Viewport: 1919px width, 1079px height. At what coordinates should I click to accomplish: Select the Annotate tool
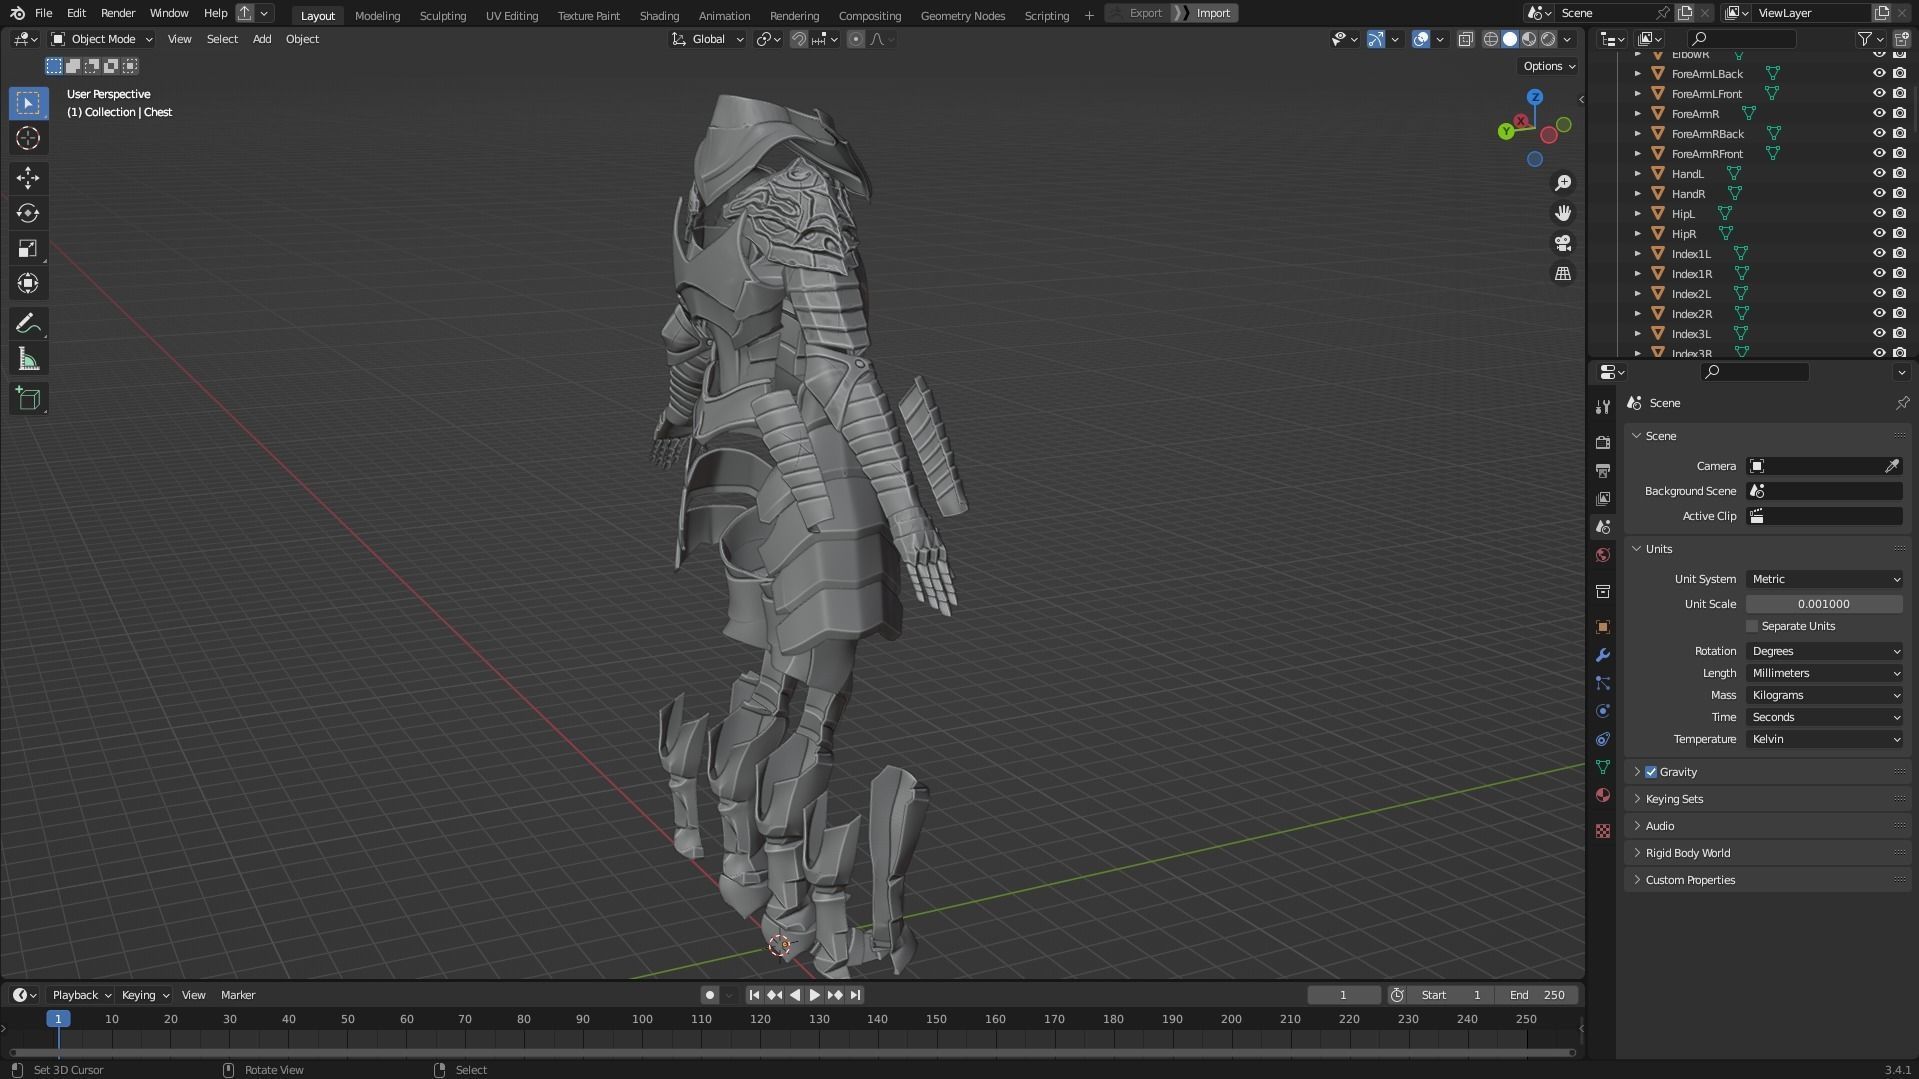pos(28,323)
